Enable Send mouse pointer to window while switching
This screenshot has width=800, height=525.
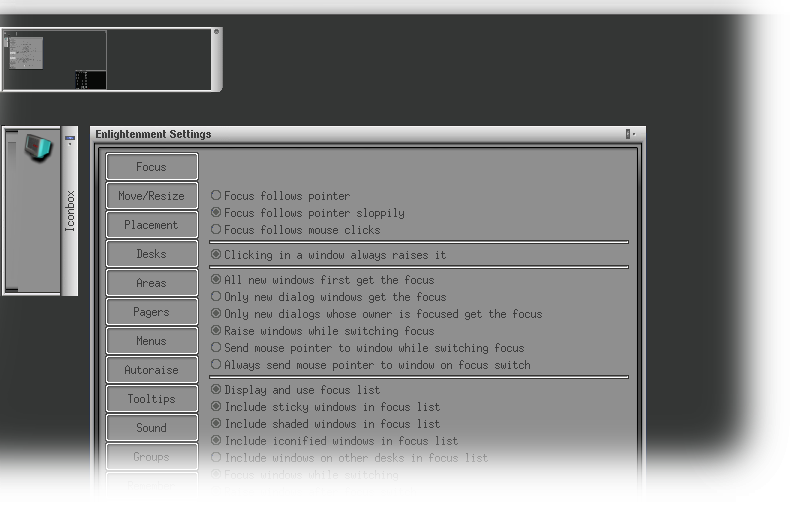[367, 348]
